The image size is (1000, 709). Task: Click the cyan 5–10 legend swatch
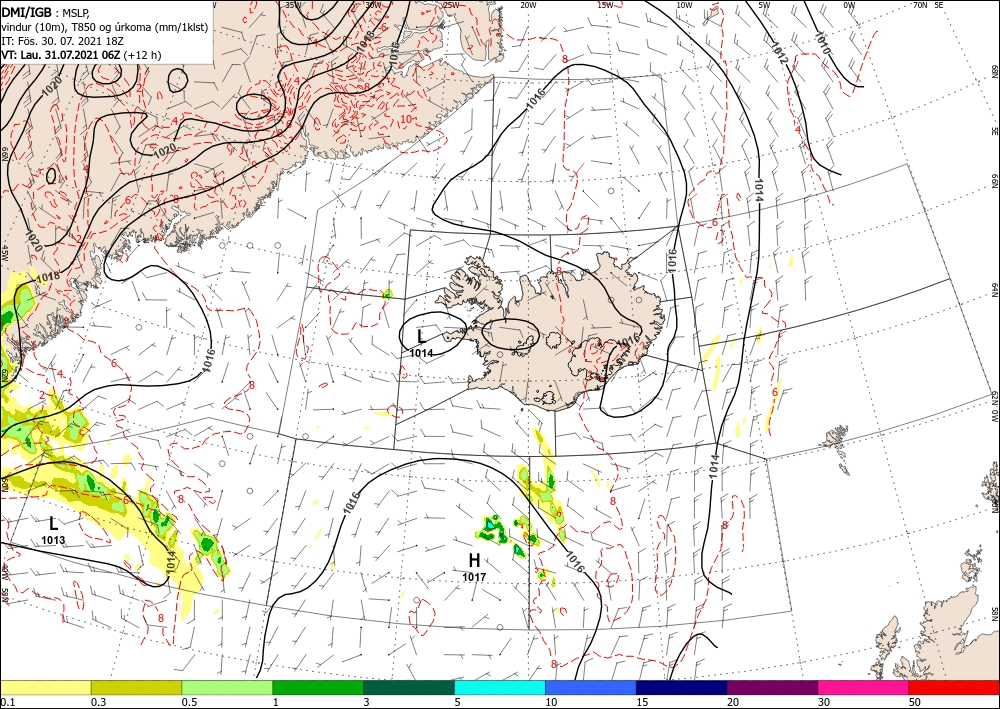[x=500, y=687]
